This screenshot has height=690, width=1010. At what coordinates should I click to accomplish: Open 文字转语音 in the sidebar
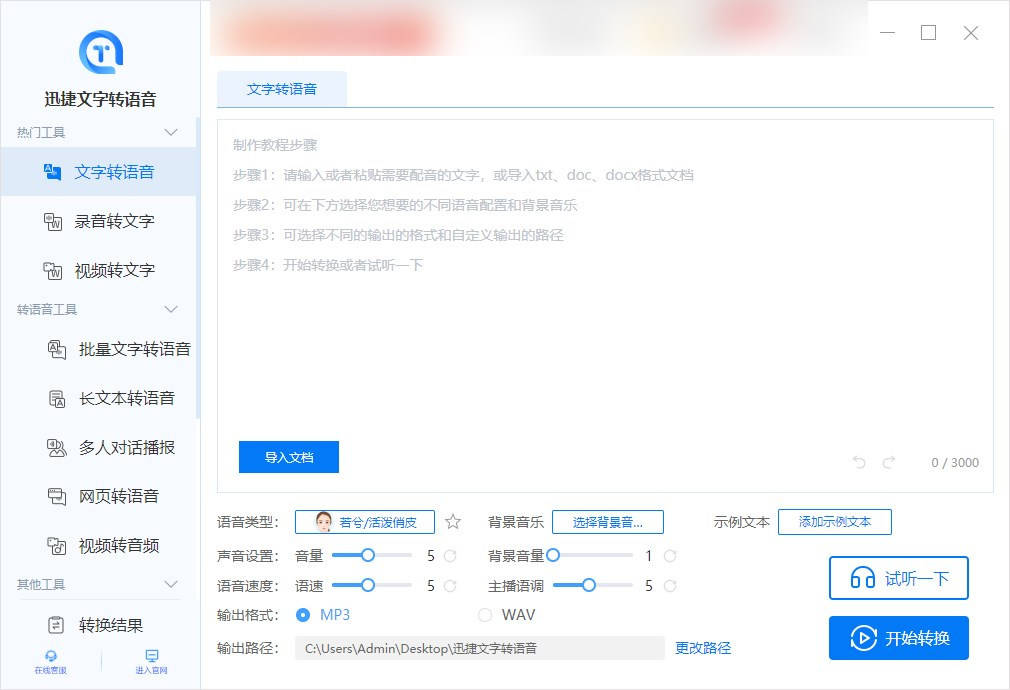(x=99, y=172)
